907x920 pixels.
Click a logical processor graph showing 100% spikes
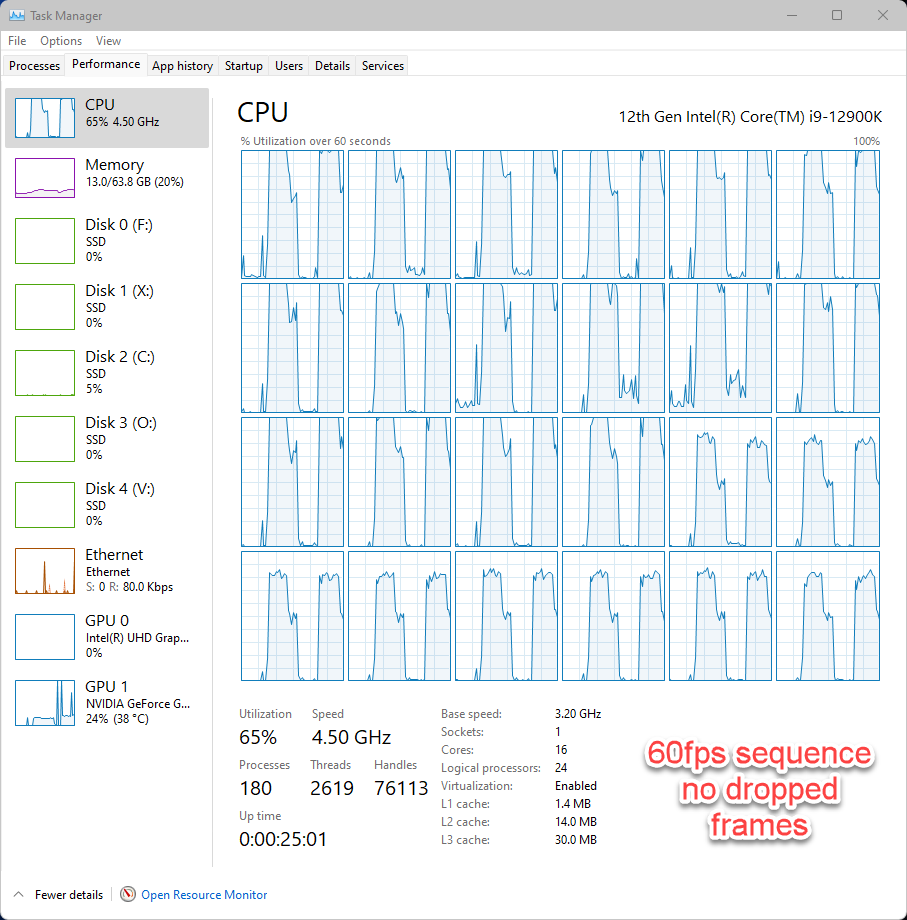tap(292, 214)
